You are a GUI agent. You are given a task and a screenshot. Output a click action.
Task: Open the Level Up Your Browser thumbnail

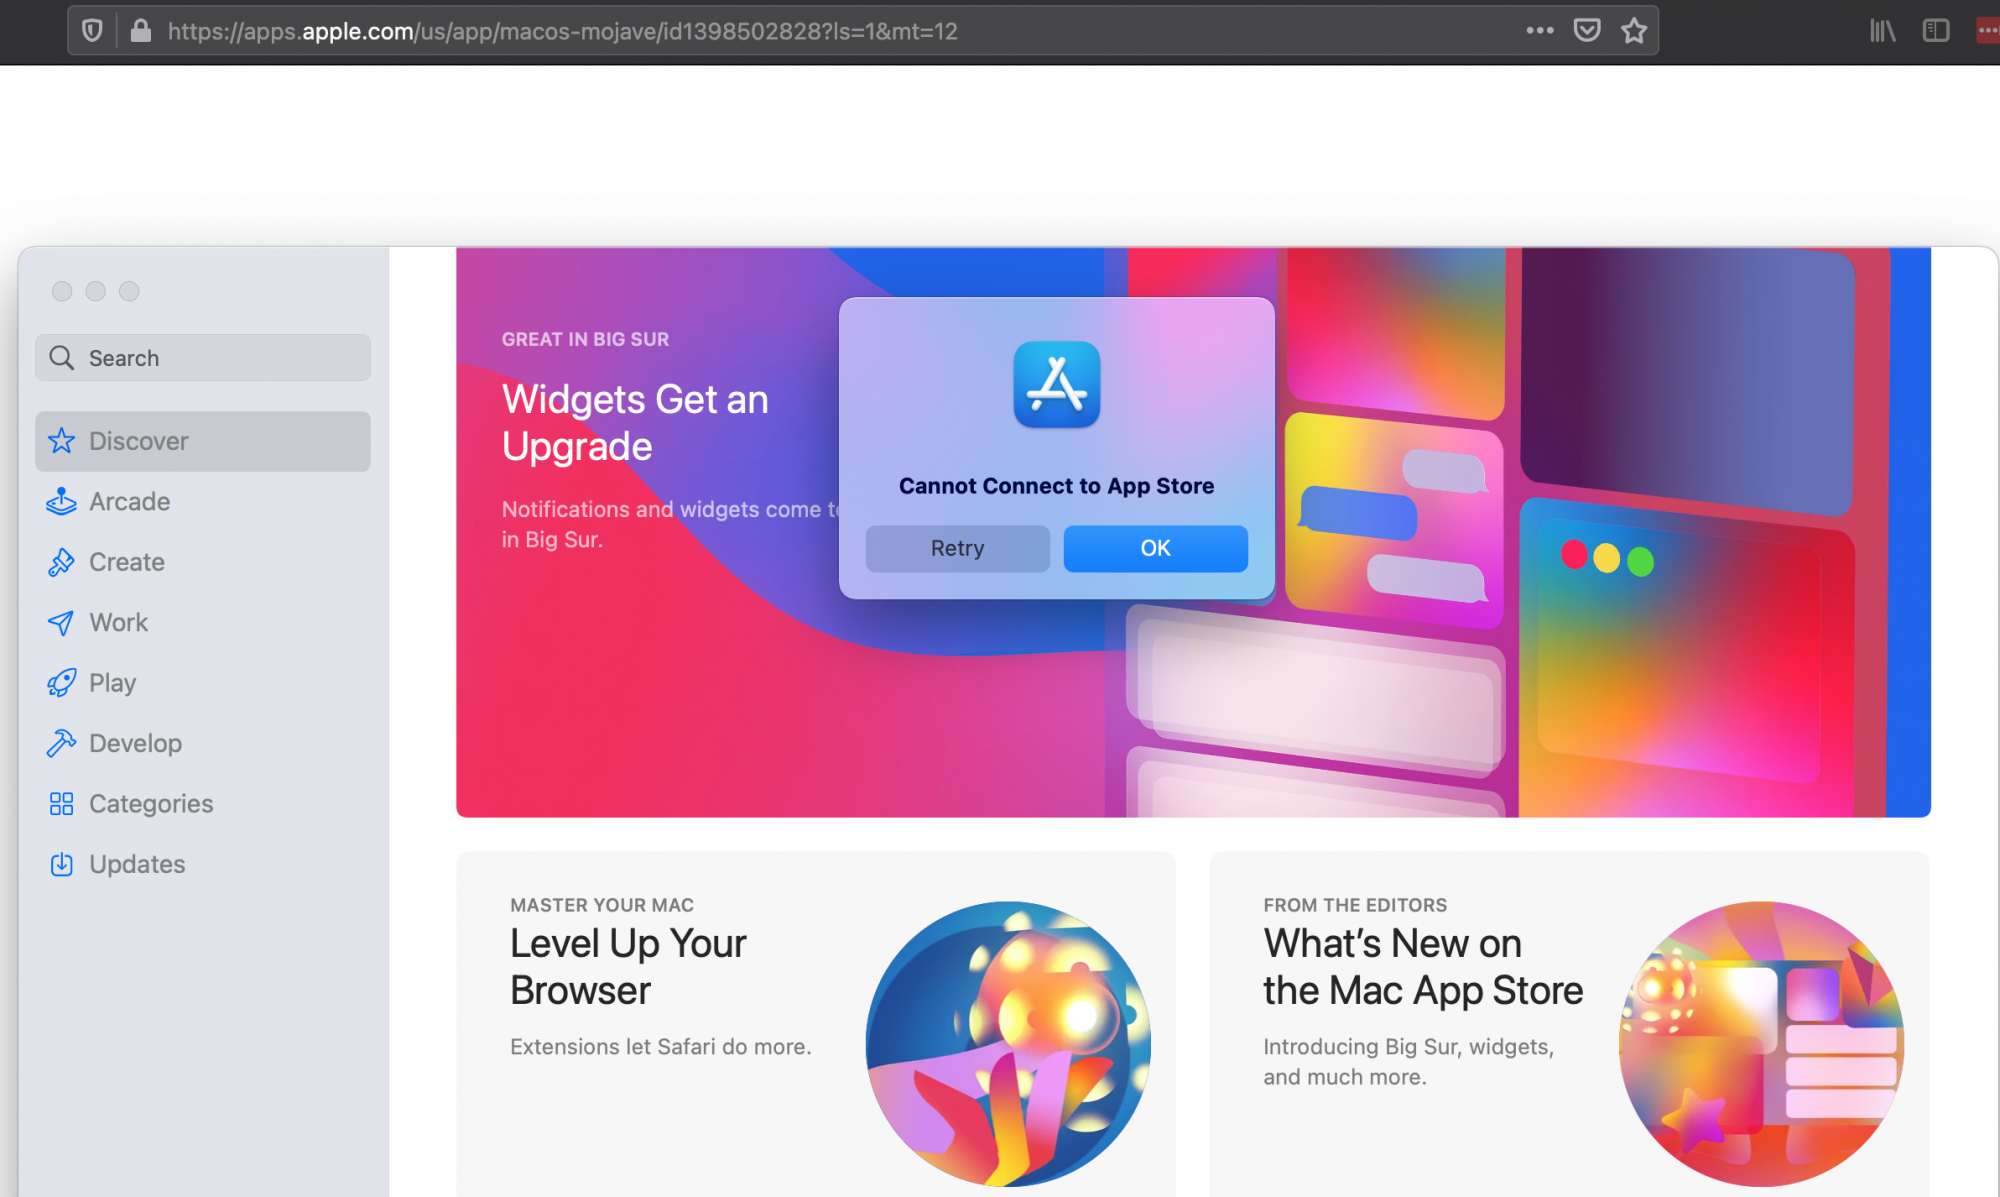coord(1008,1043)
